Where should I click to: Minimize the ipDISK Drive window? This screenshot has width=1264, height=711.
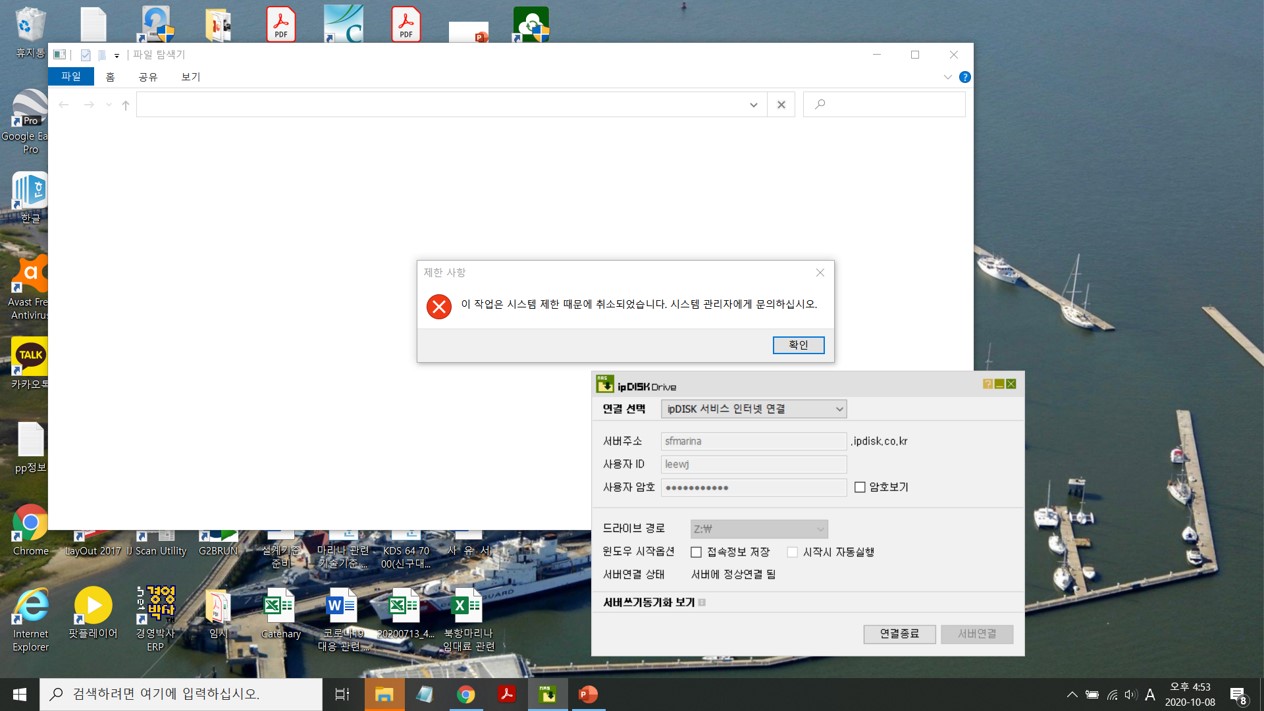[x=999, y=384]
